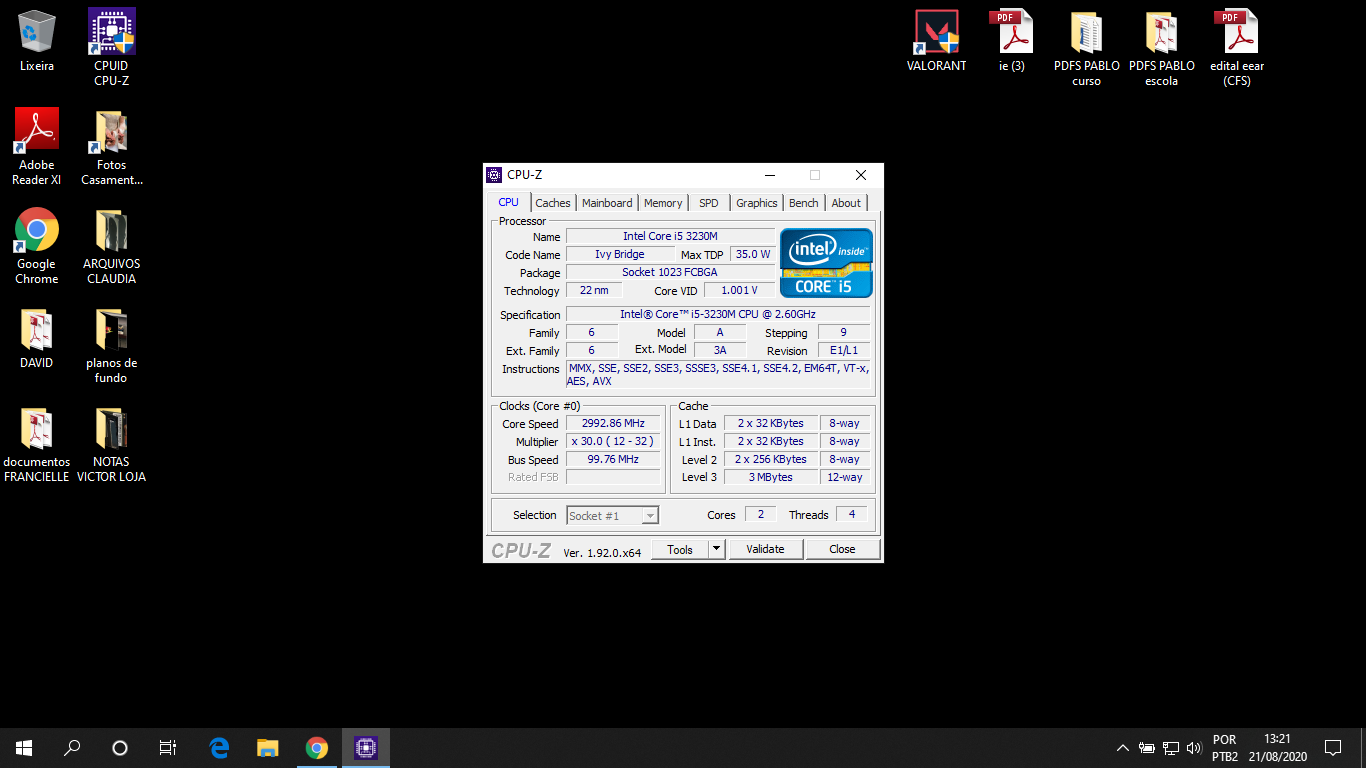Select the CPUID CPU-Z desktop shortcut
The image size is (1366, 768).
pyautogui.click(x=111, y=47)
